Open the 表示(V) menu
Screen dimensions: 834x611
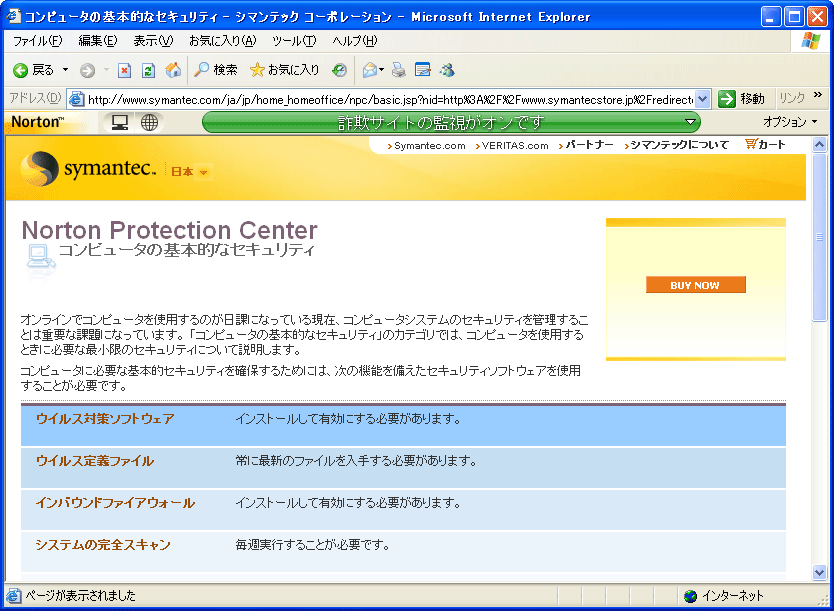[153, 41]
